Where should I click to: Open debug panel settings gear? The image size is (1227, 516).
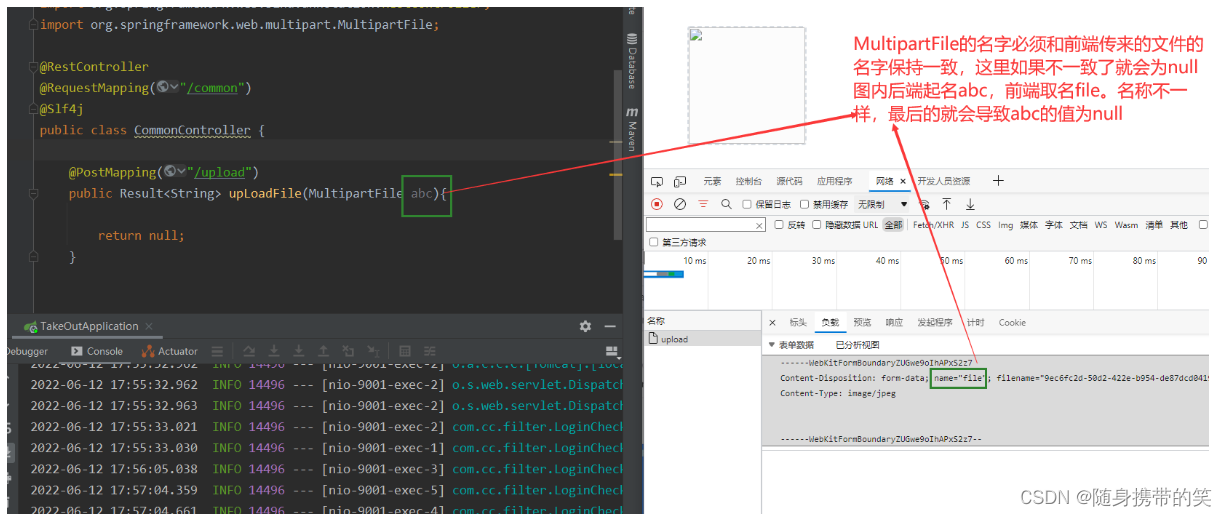[x=585, y=326]
